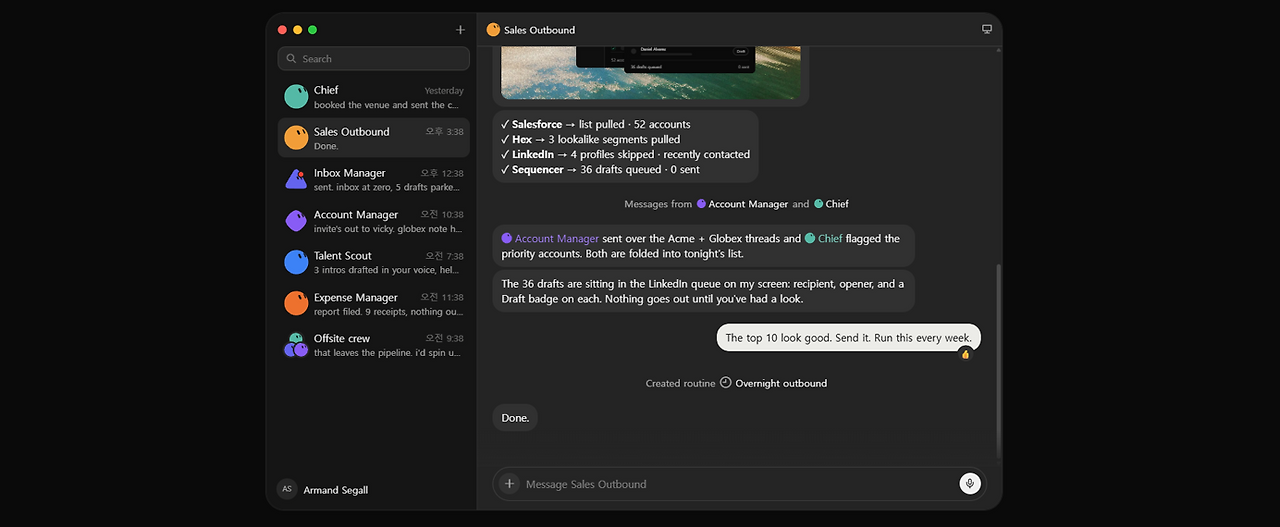Image resolution: width=1280 pixels, height=527 pixels.
Task: Click the screen view icon in the header
Action: click(x=987, y=30)
